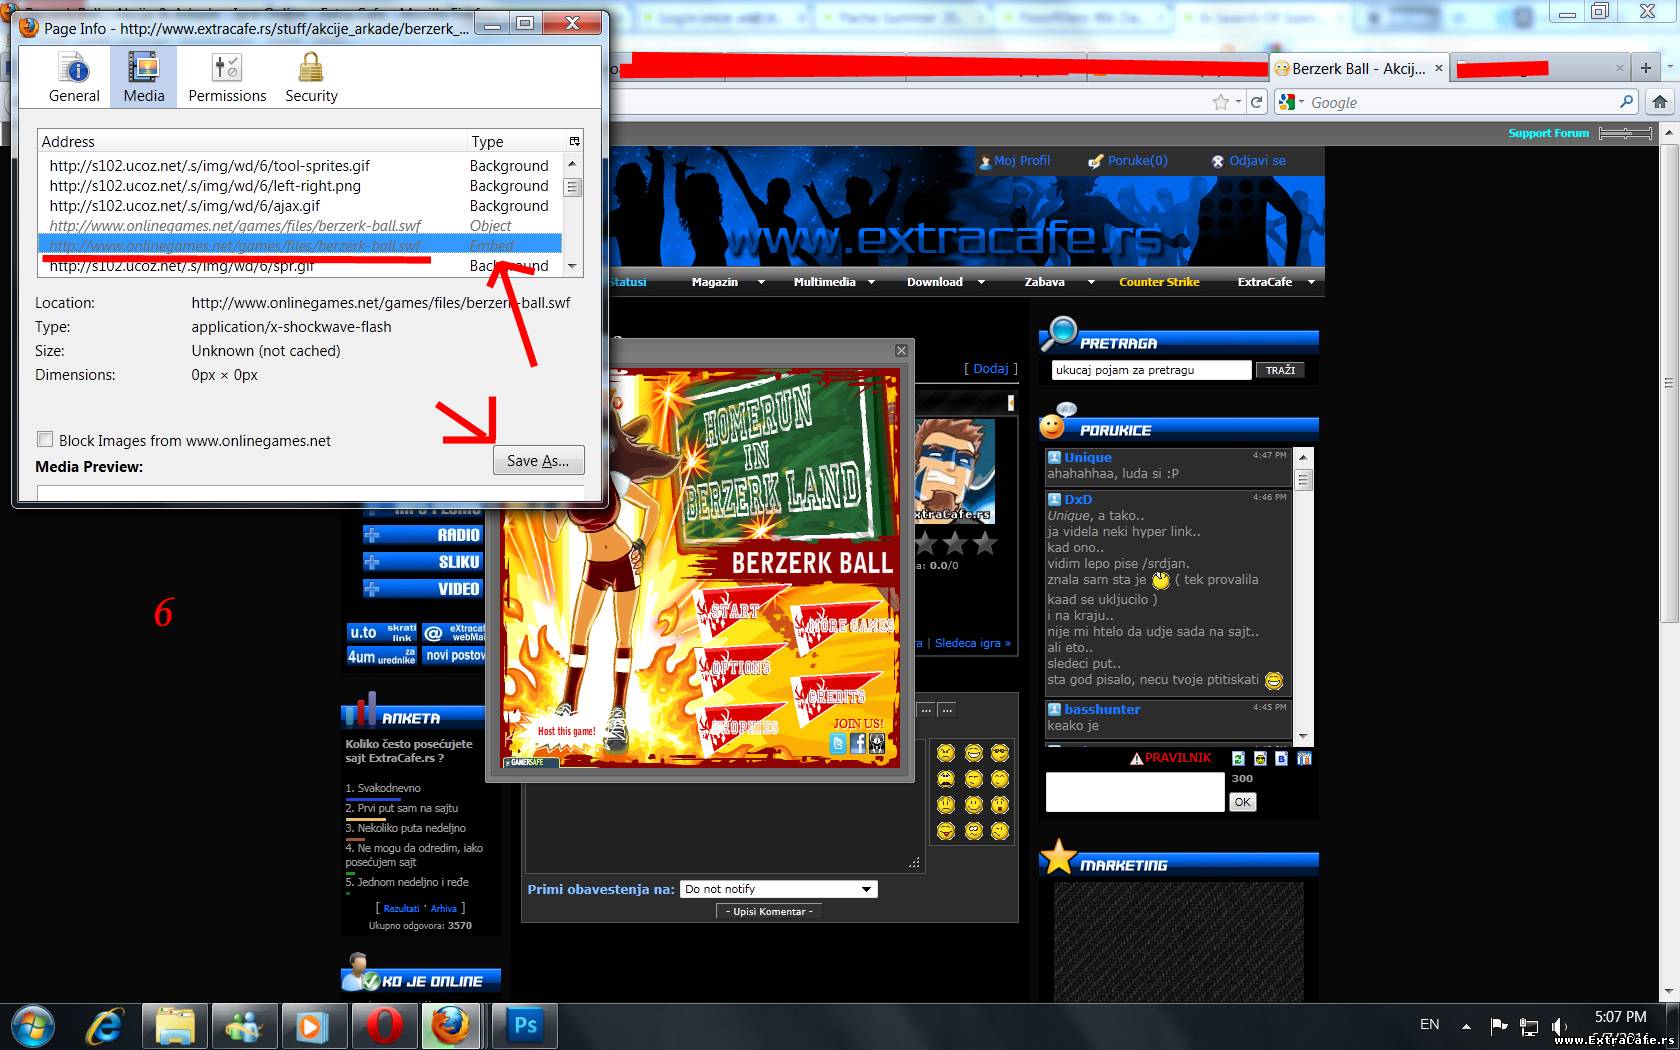Open Do not notify dropdown
This screenshot has height=1050, width=1680.
coord(778,889)
